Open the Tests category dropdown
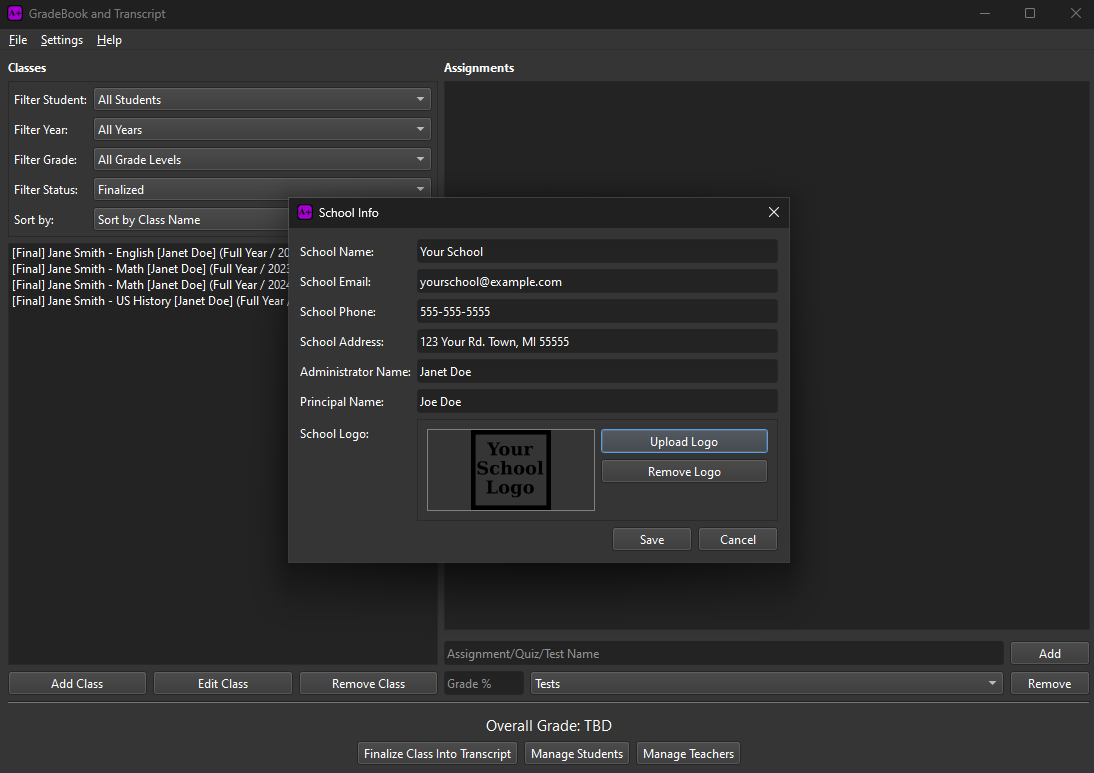 click(766, 684)
